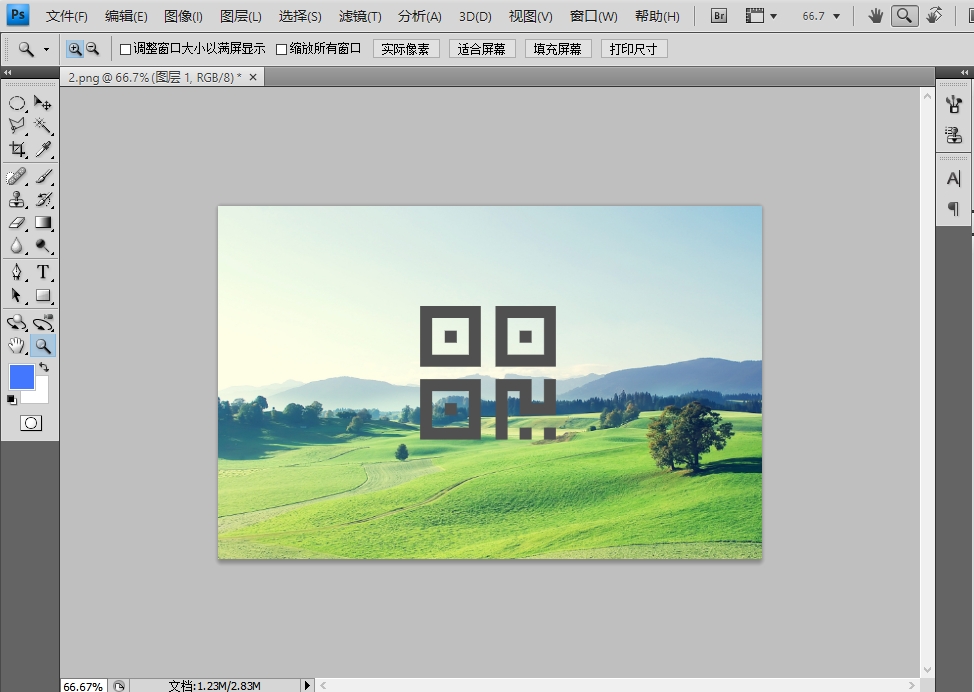This screenshot has width=974, height=692.
Task: Collapse the toolbox panel using double arrows
Action: [8, 73]
